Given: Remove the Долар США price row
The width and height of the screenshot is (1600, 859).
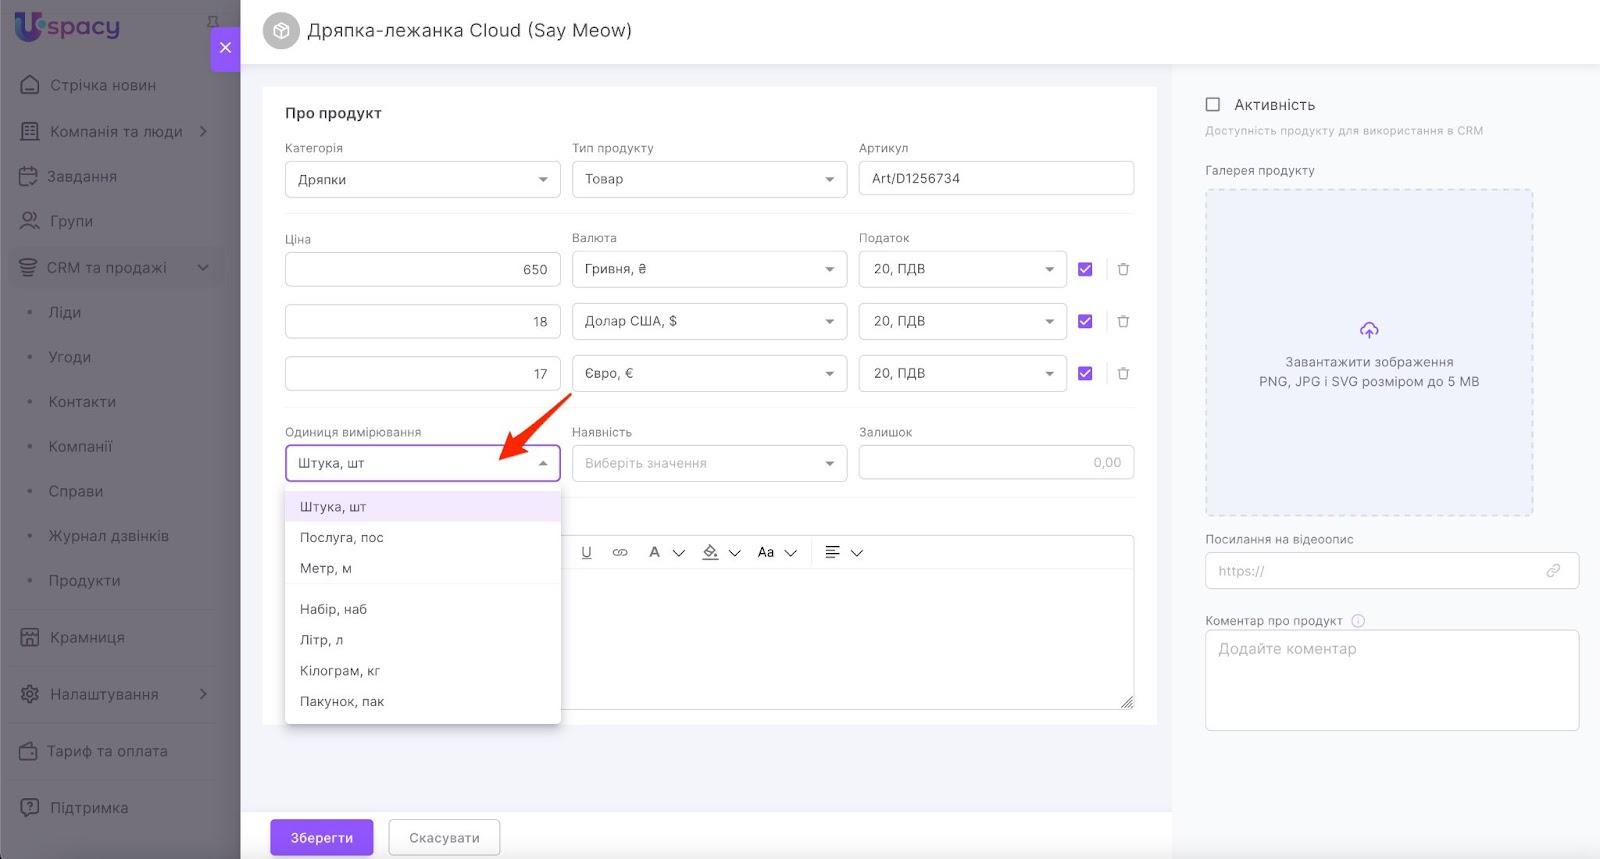Looking at the screenshot, I should (x=1123, y=321).
